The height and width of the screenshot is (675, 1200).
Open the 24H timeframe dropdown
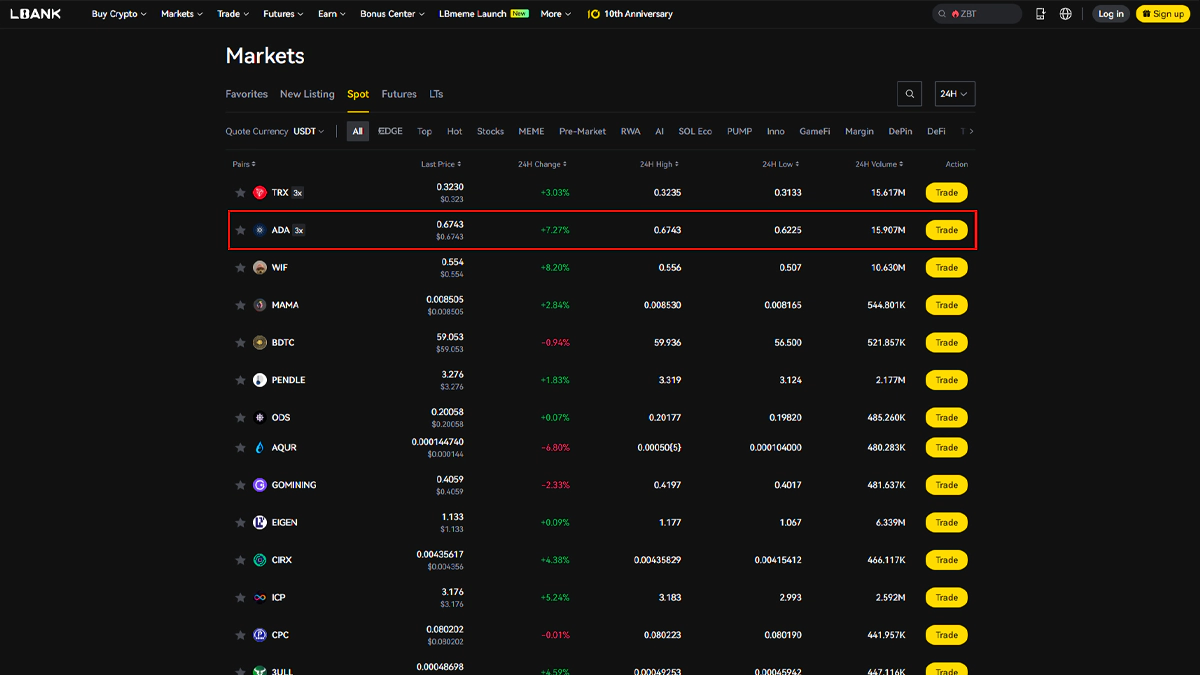[x=954, y=94]
